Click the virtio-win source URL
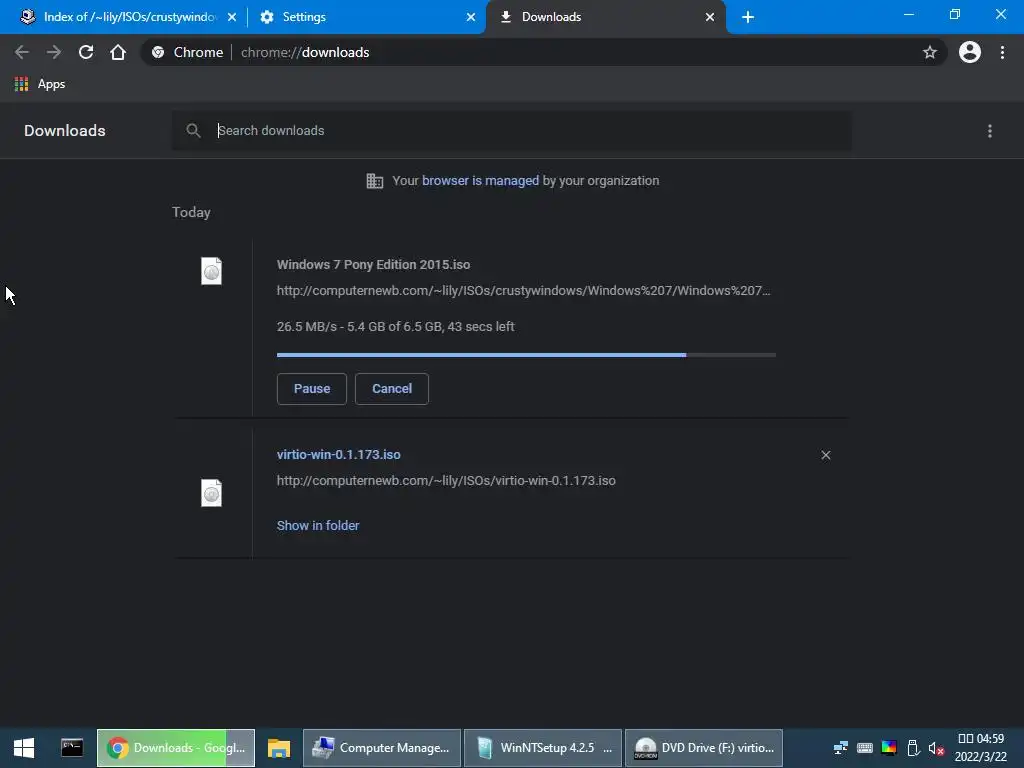Screen dimensions: 1024x768 pyautogui.click(x=446, y=481)
